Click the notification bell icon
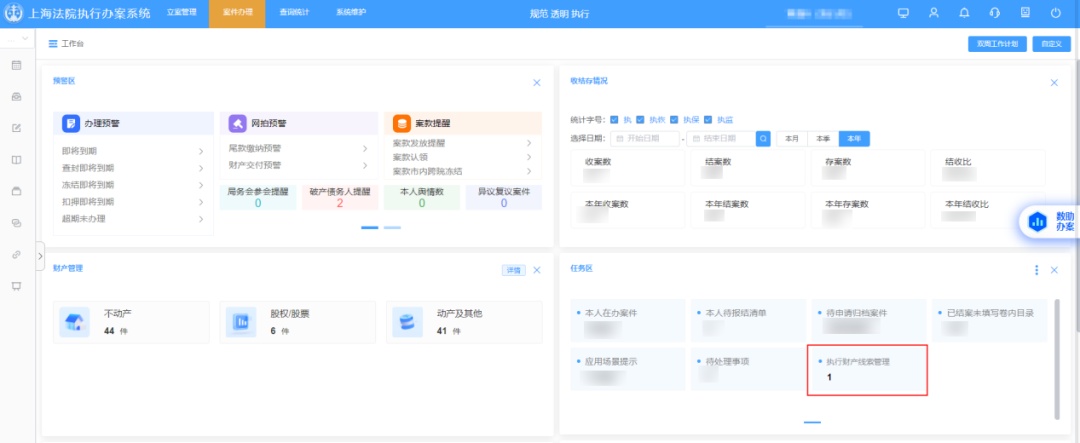 964,13
